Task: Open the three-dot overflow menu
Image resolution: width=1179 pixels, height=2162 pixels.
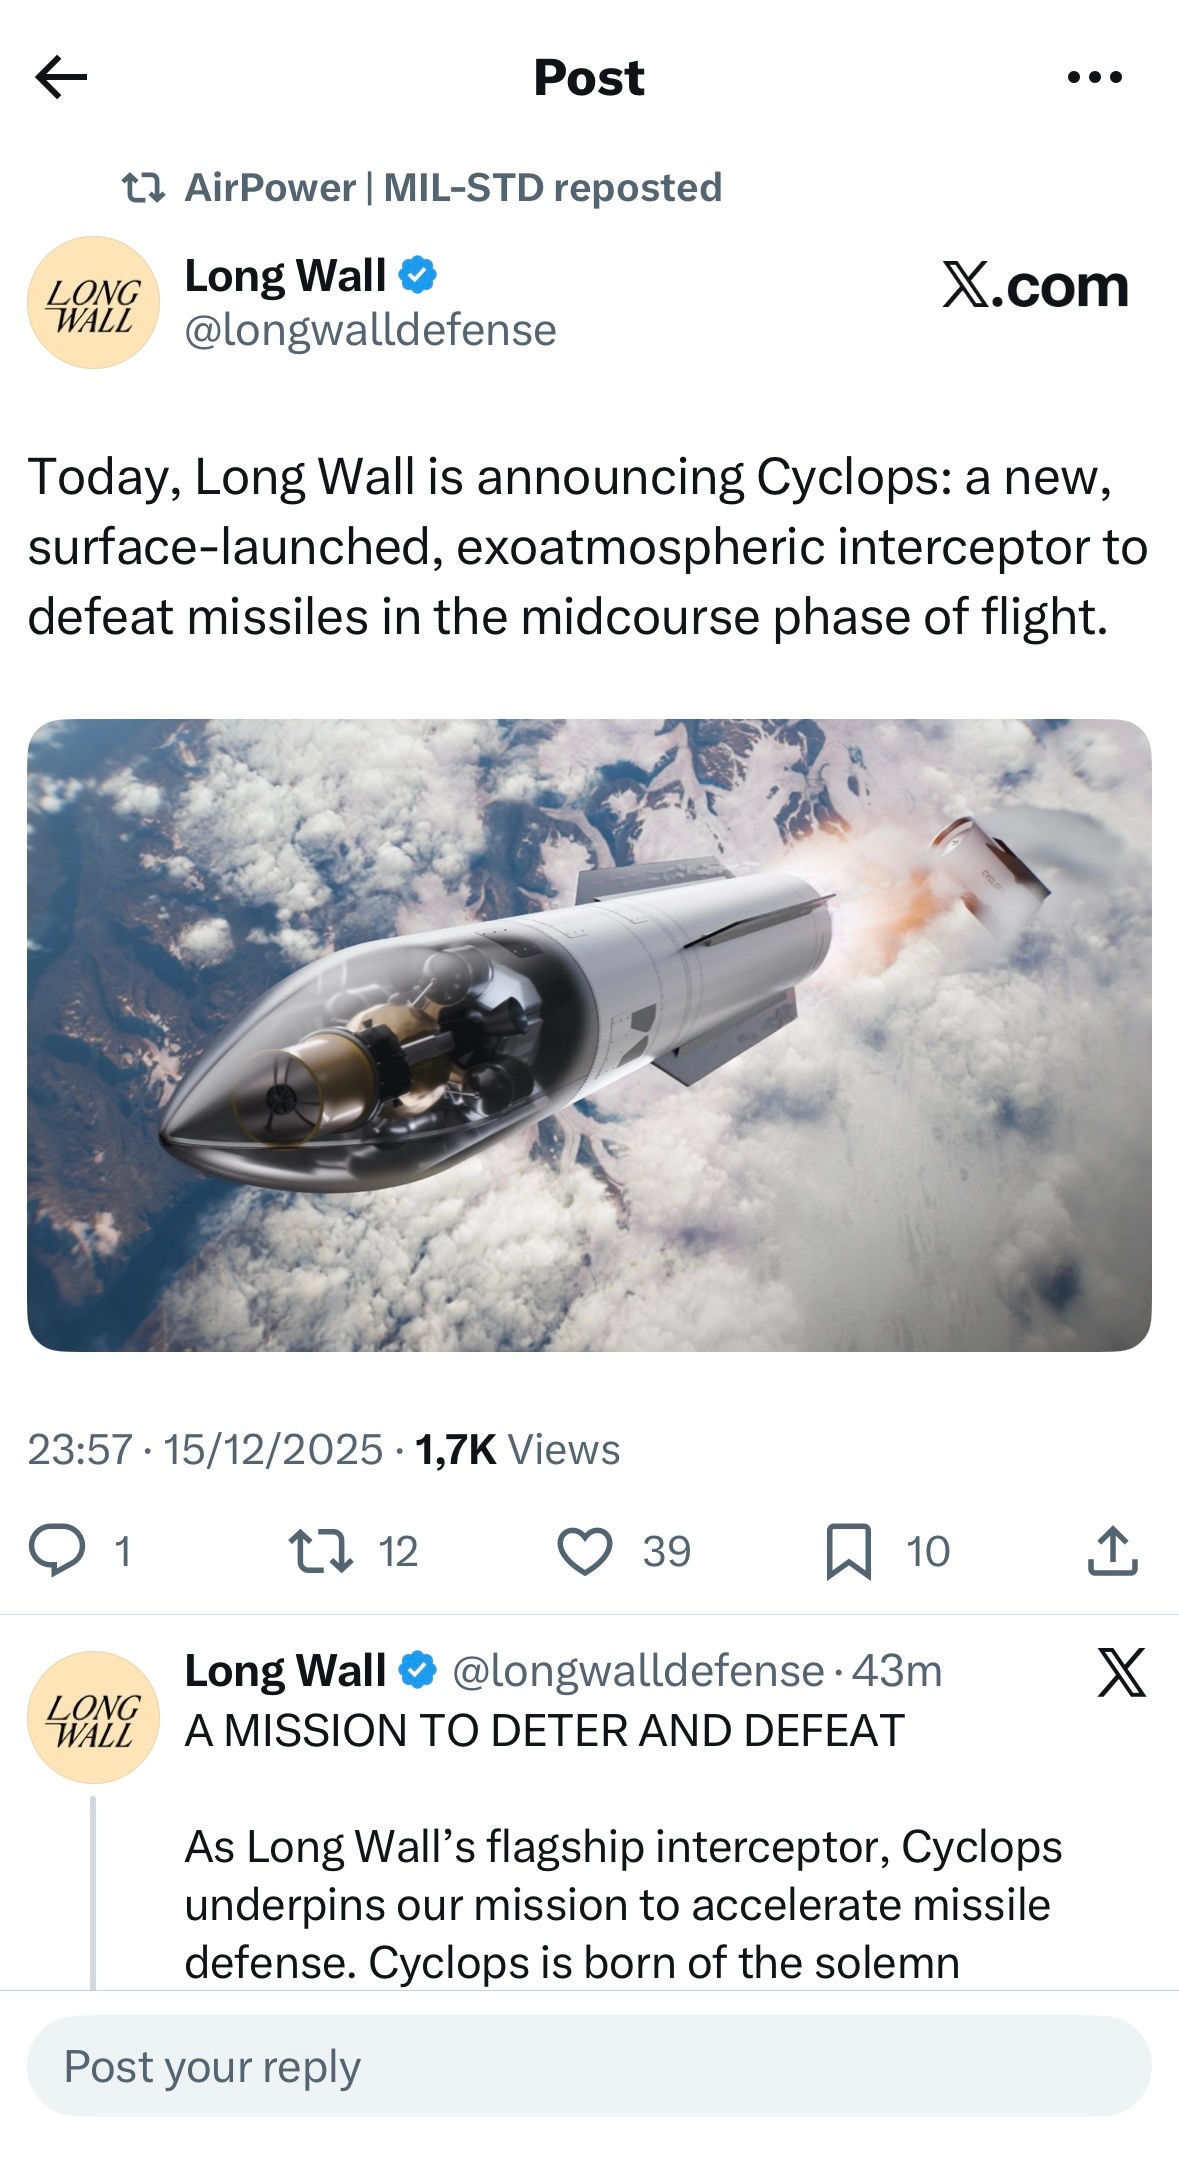Action: 1098,76
